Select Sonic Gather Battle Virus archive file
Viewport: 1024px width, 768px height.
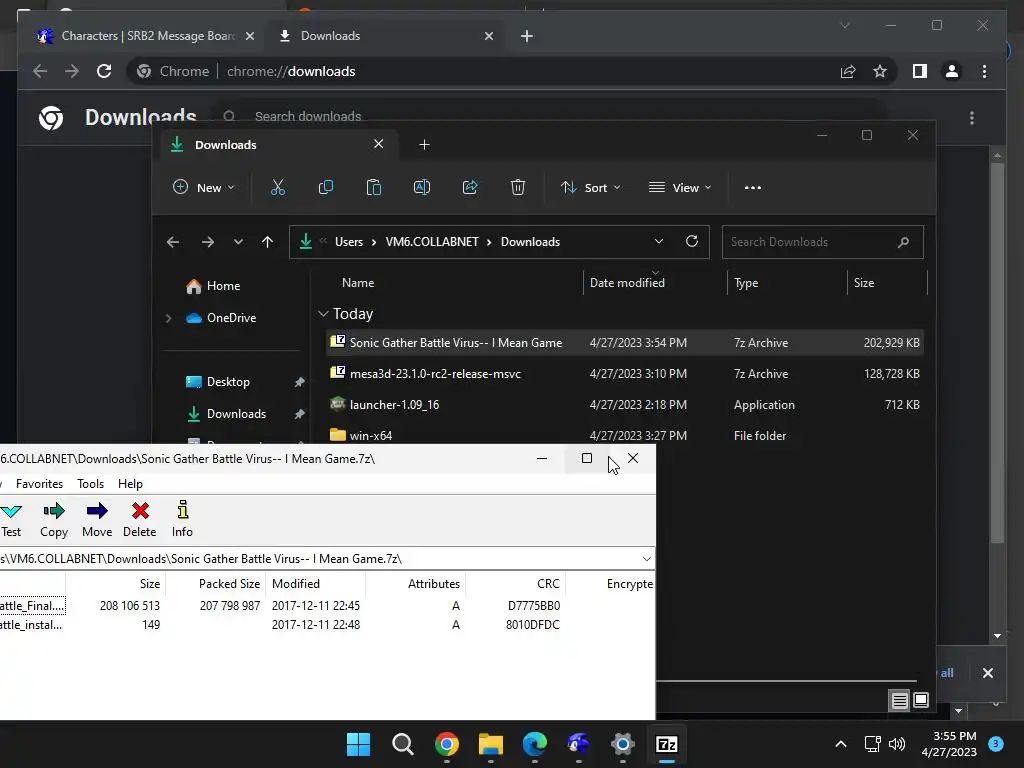coord(624,343)
